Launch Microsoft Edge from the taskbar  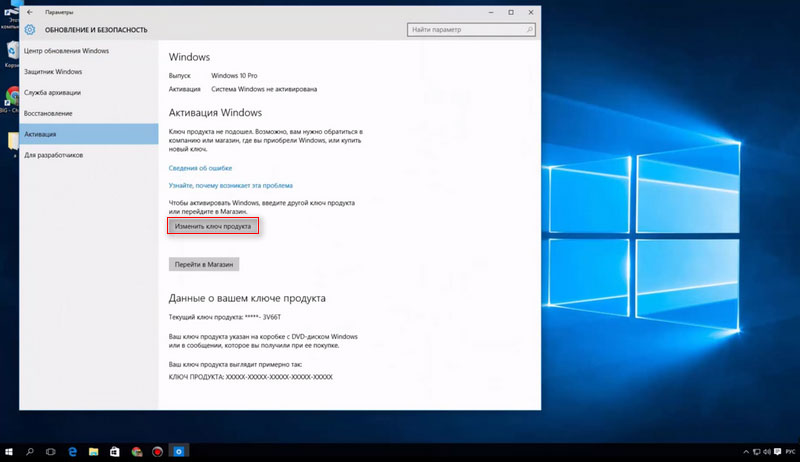tap(72, 452)
